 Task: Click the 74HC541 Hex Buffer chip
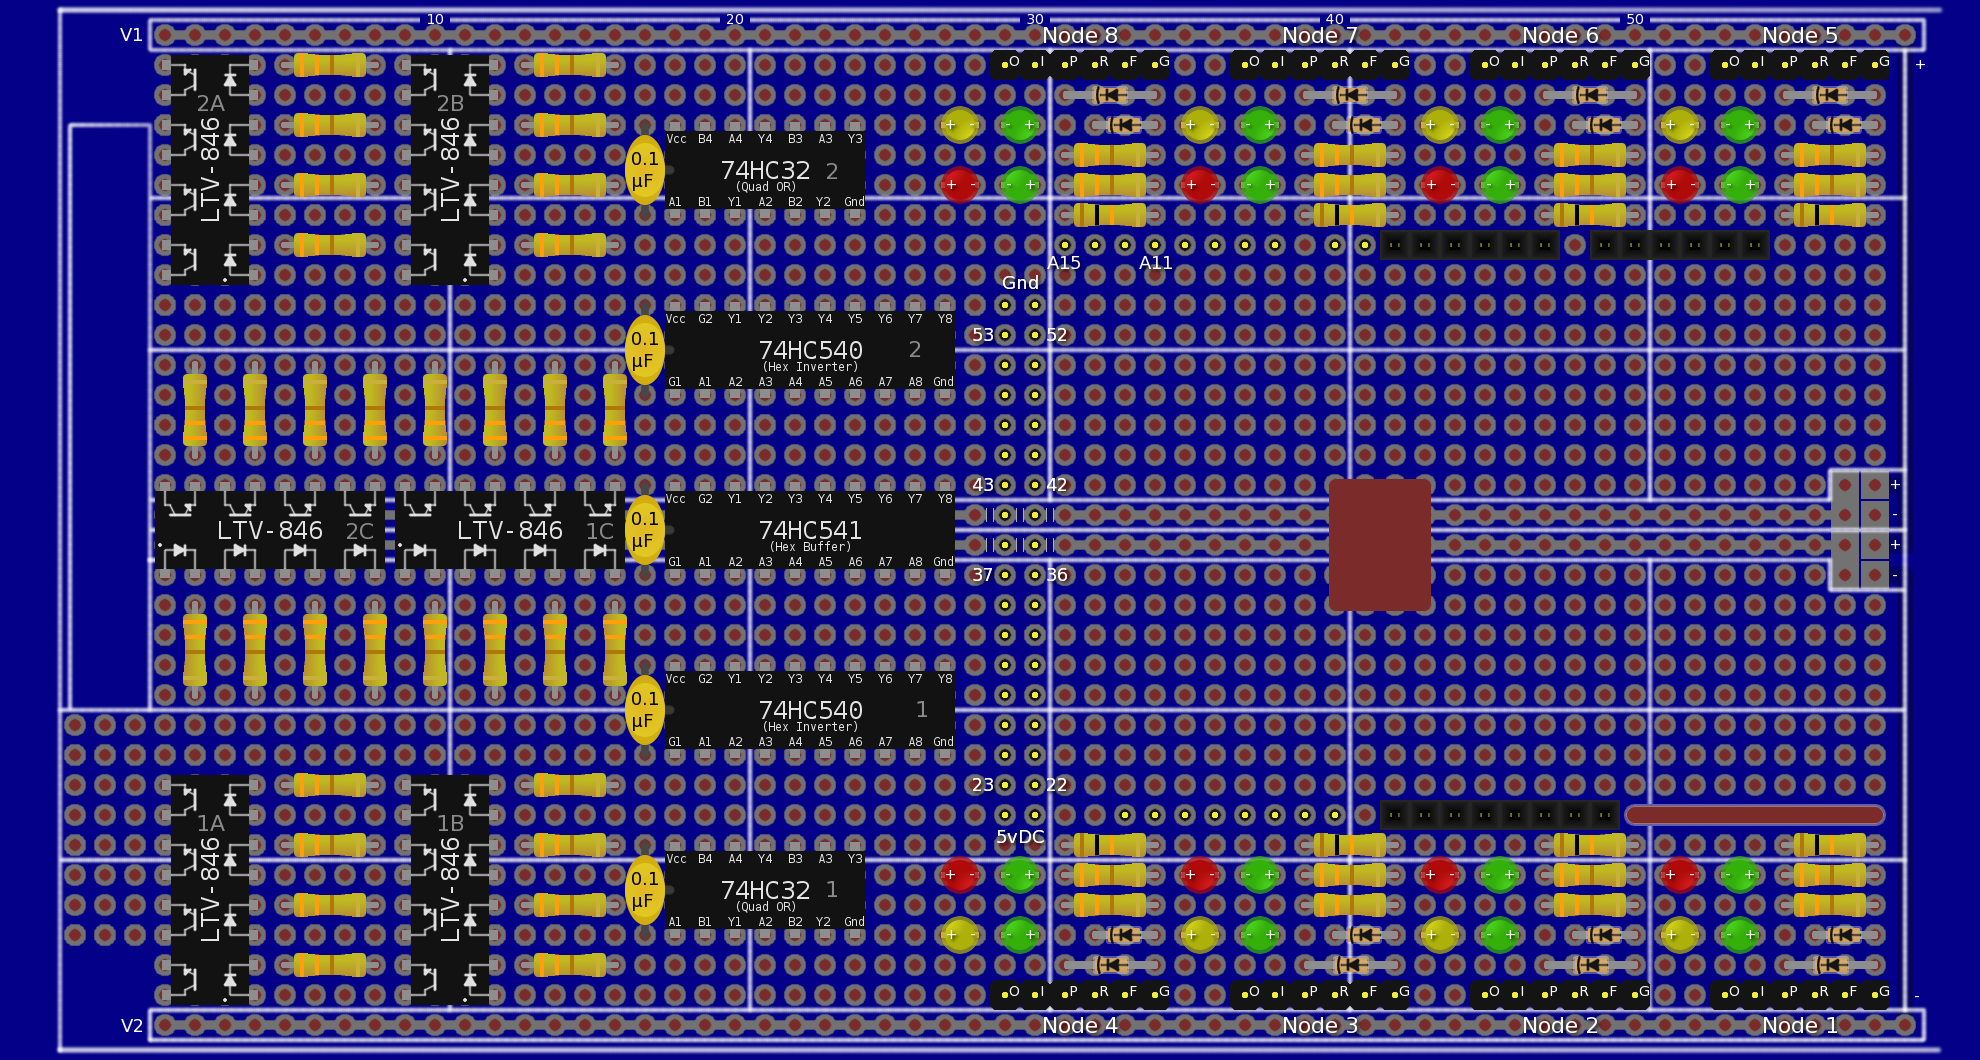click(x=810, y=530)
